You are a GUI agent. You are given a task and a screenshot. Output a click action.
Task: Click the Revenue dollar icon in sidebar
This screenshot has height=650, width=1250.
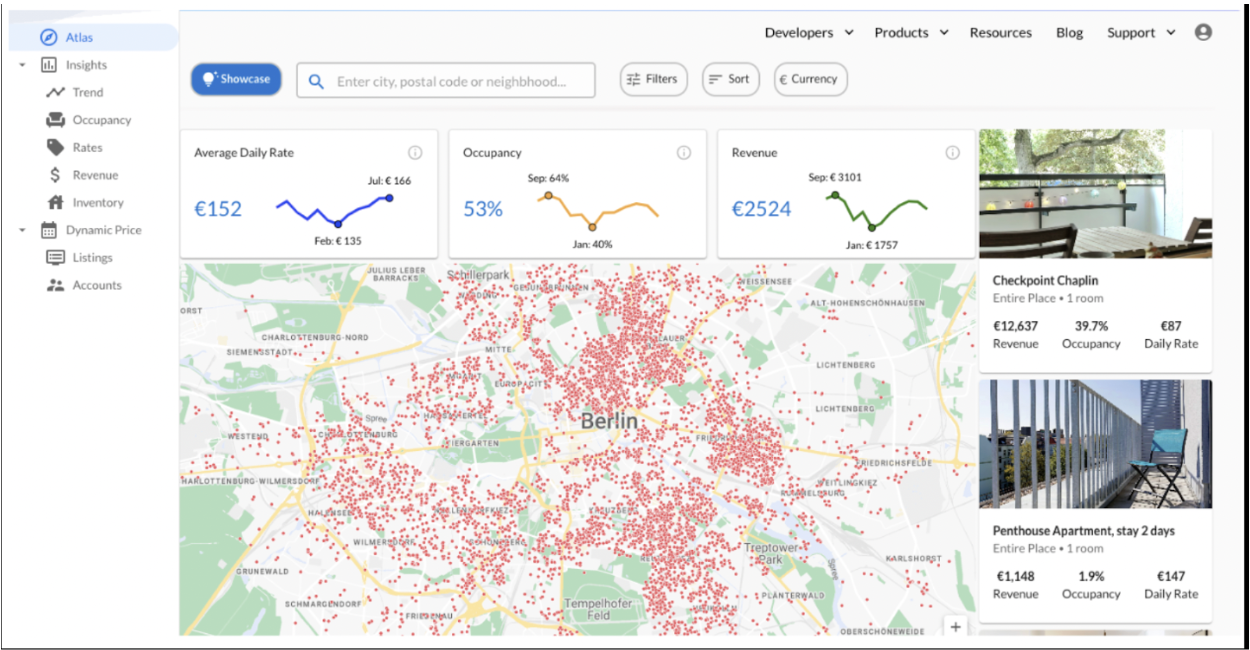(55, 174)
